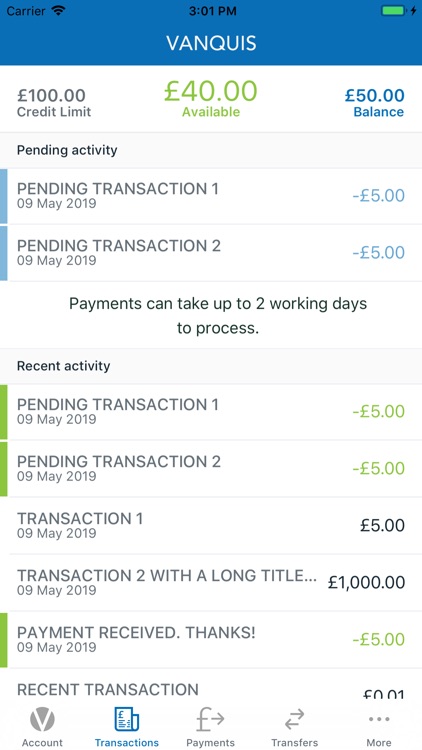Select the Payments tab label
The height and width of the screenshot is (750, 422).
coord(211,743)
